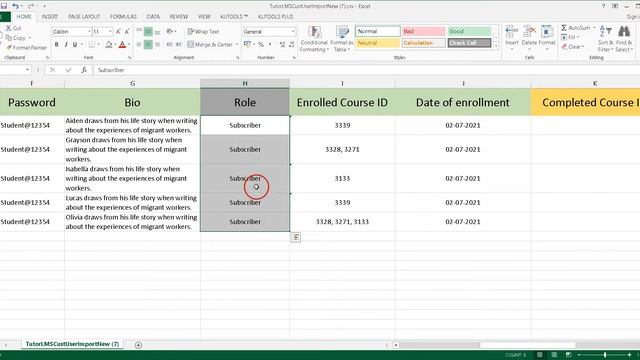
Task: Open the Fill dropdown in Editing group
Action: (571, 37)
